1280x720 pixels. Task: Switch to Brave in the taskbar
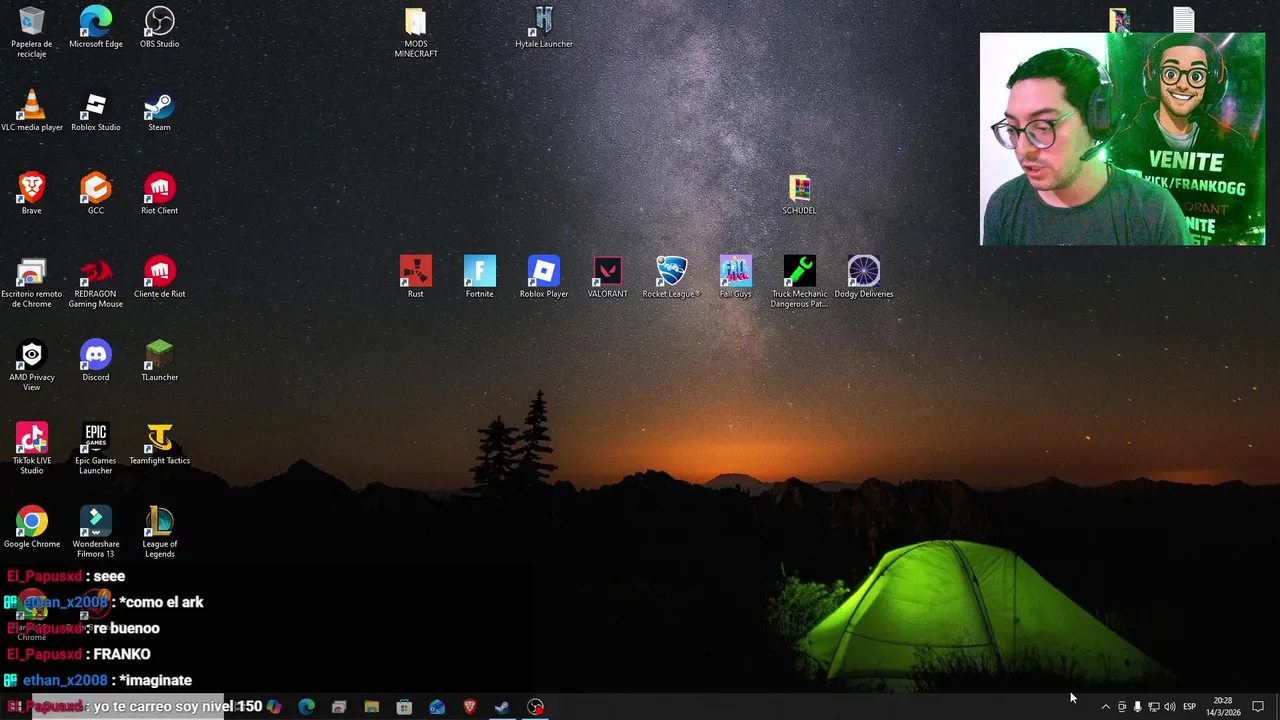click(x=470, y=707)
